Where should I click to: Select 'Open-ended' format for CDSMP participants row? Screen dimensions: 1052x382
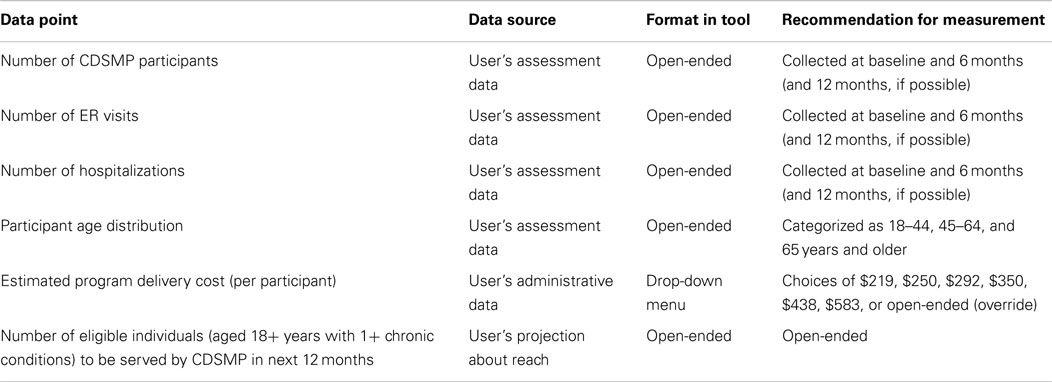(x=689, y=60)
